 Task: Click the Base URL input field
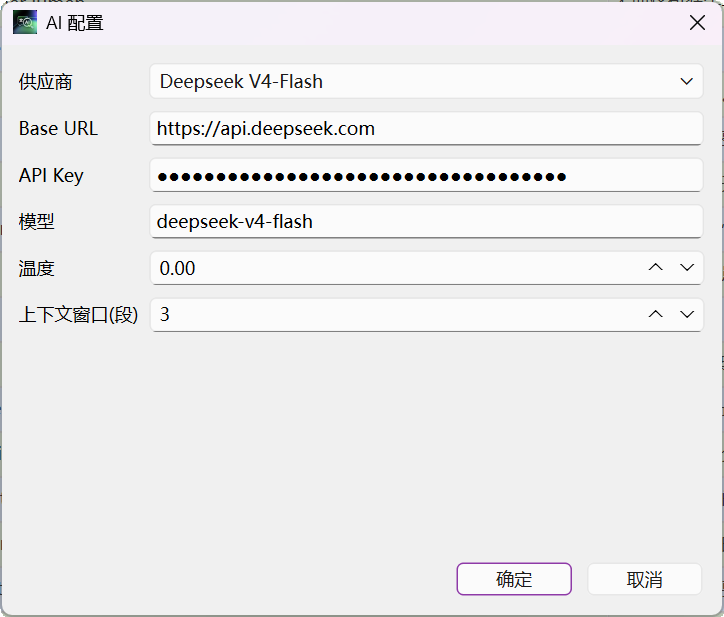pos(426,128)
